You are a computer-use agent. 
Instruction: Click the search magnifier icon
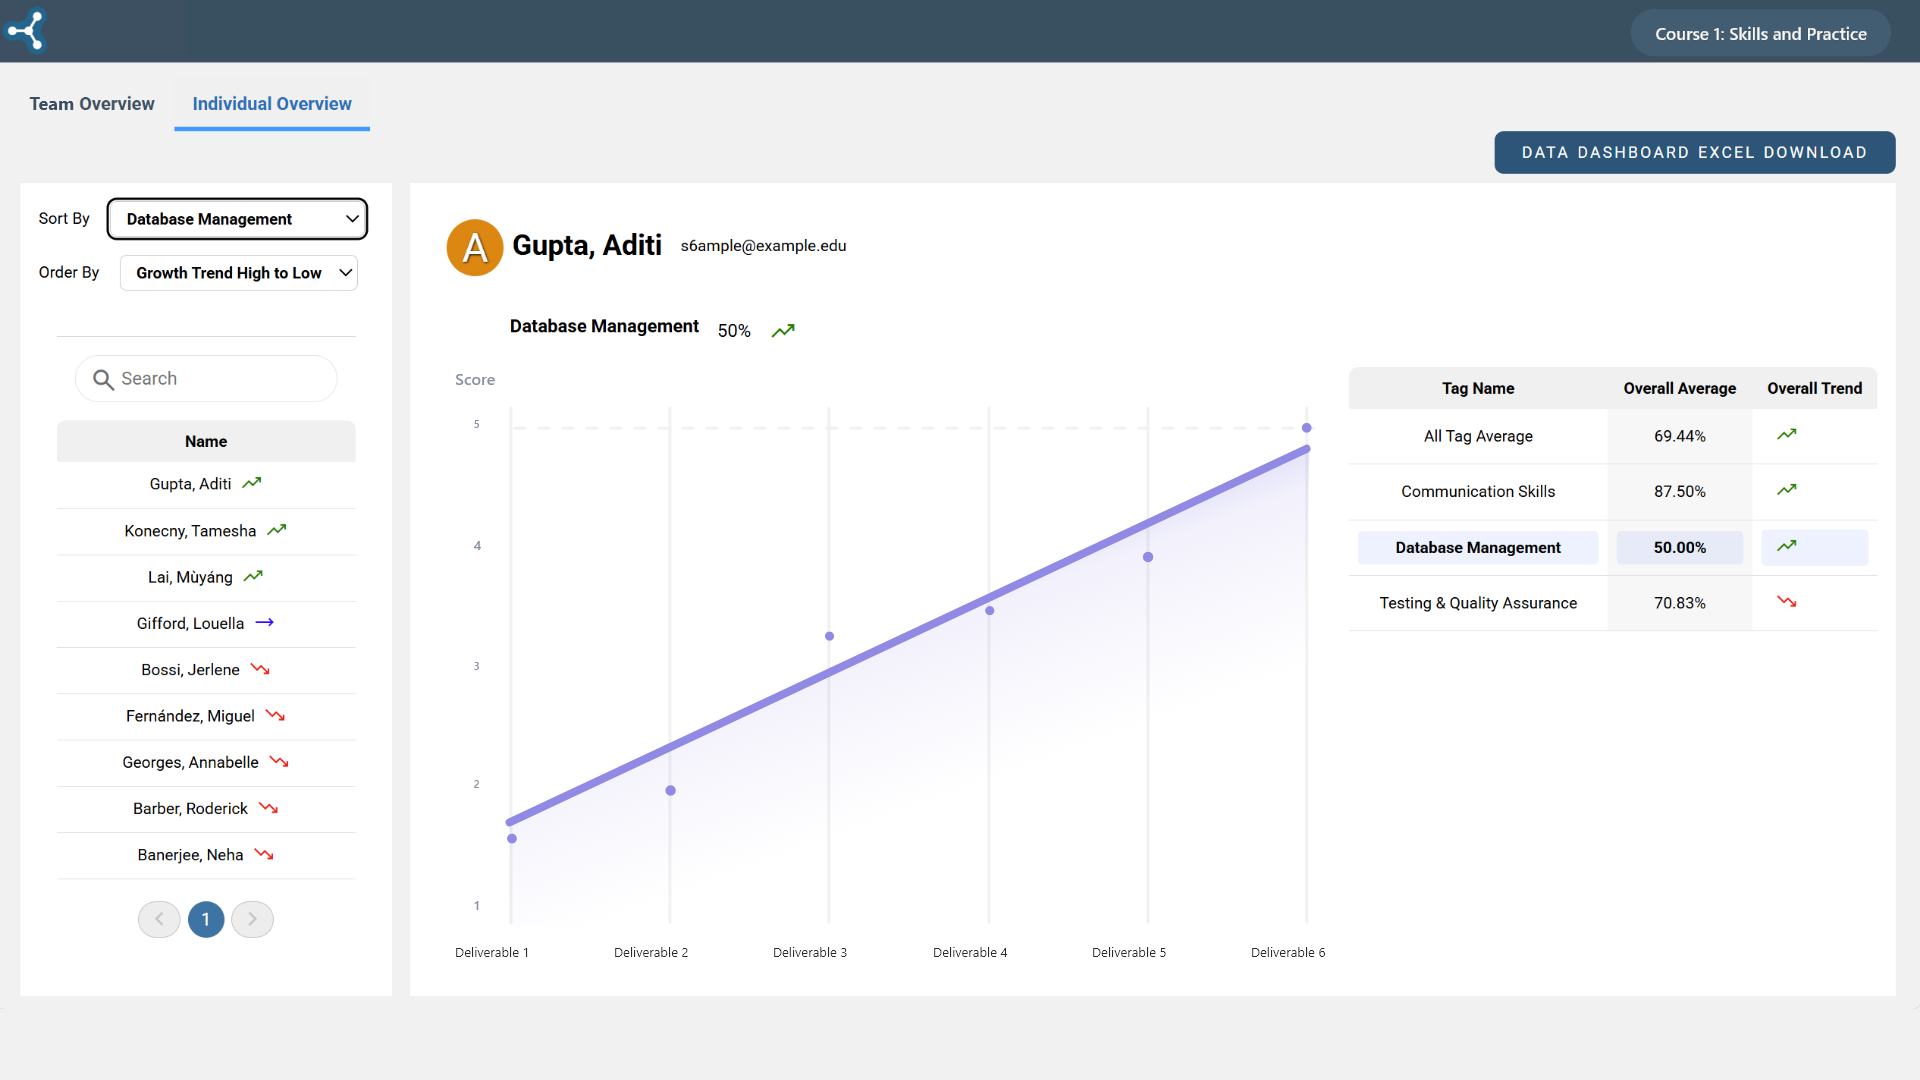103,380
